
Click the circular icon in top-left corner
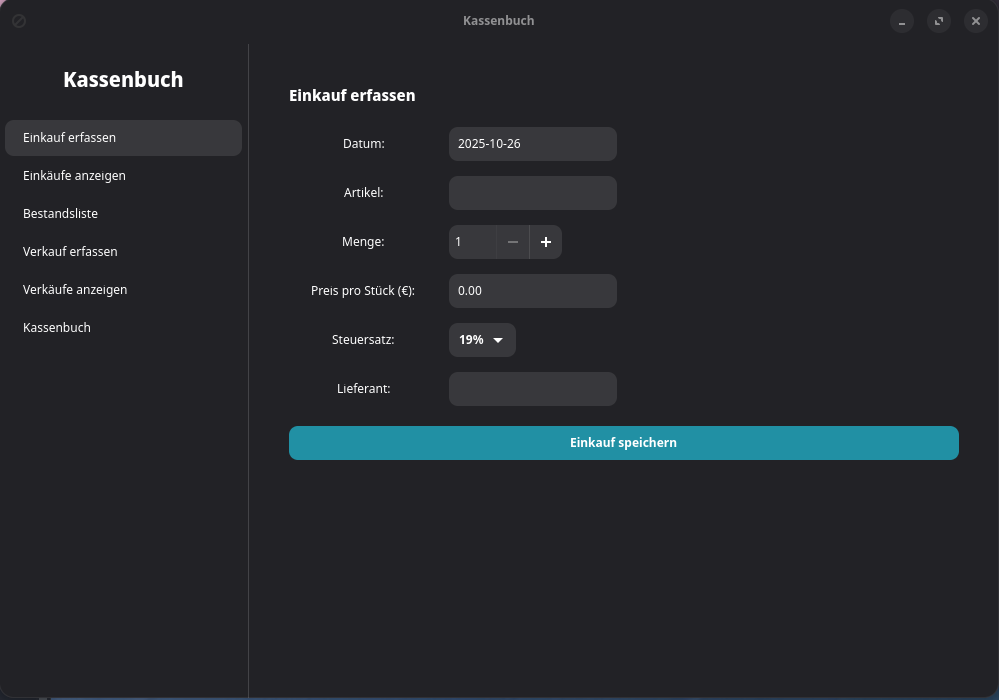pyautogui.click(x=19, y=21)
